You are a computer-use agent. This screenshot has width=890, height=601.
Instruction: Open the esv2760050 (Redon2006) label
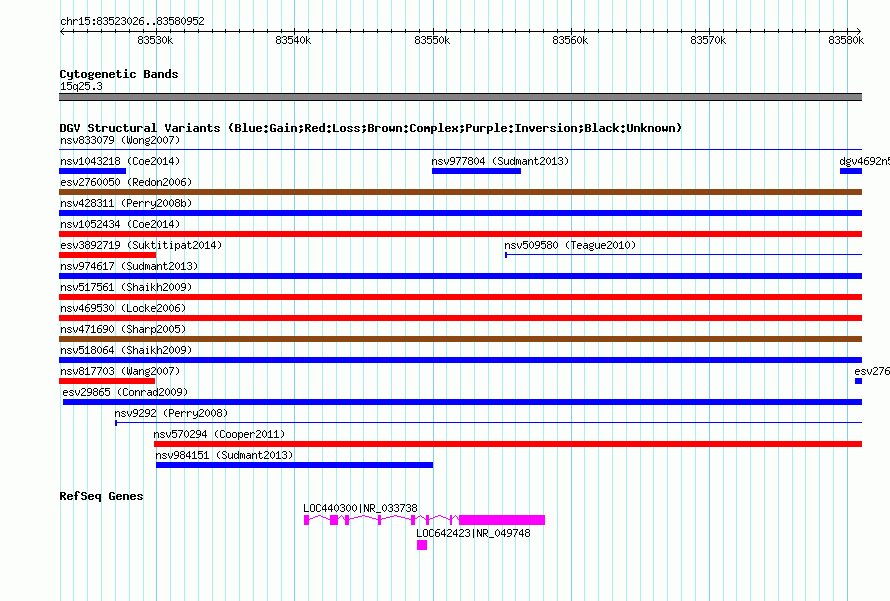coord(126,182)
